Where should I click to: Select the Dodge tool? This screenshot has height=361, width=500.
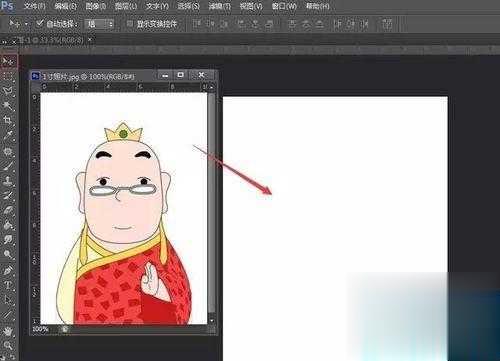coord(8,255)
